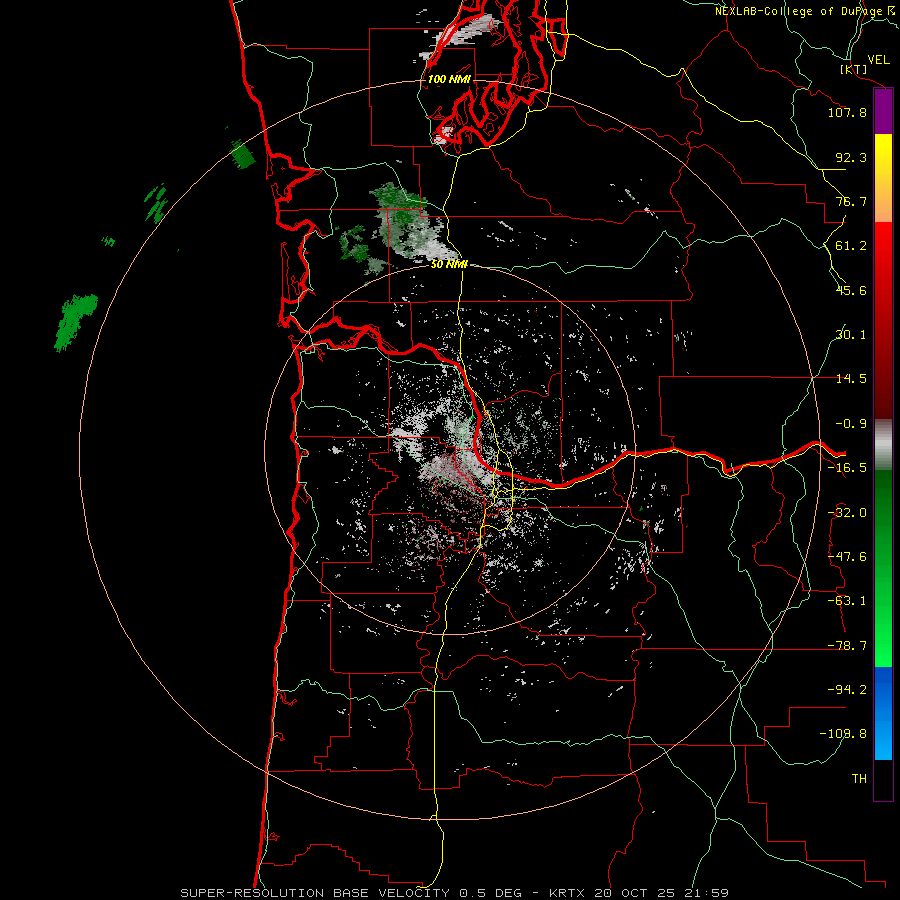Click the 92.3 velocity scale label
Image resolution: width=900 pixels, height=900 pixels.
click(x=851, y=157)
